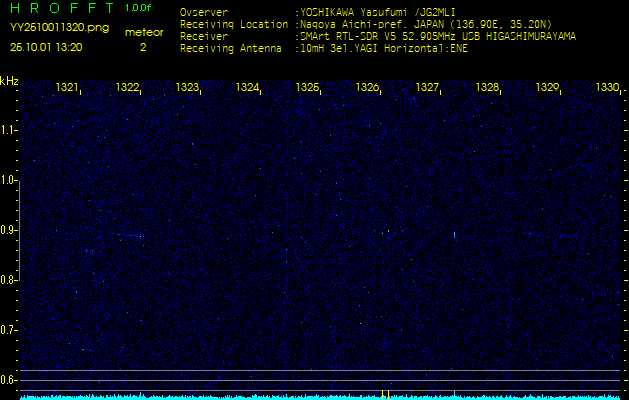Viewport: 629px width, 400px height.
Task: Click the 25.10.01 13:20 timestamp
Action: [x=46, y=47]
